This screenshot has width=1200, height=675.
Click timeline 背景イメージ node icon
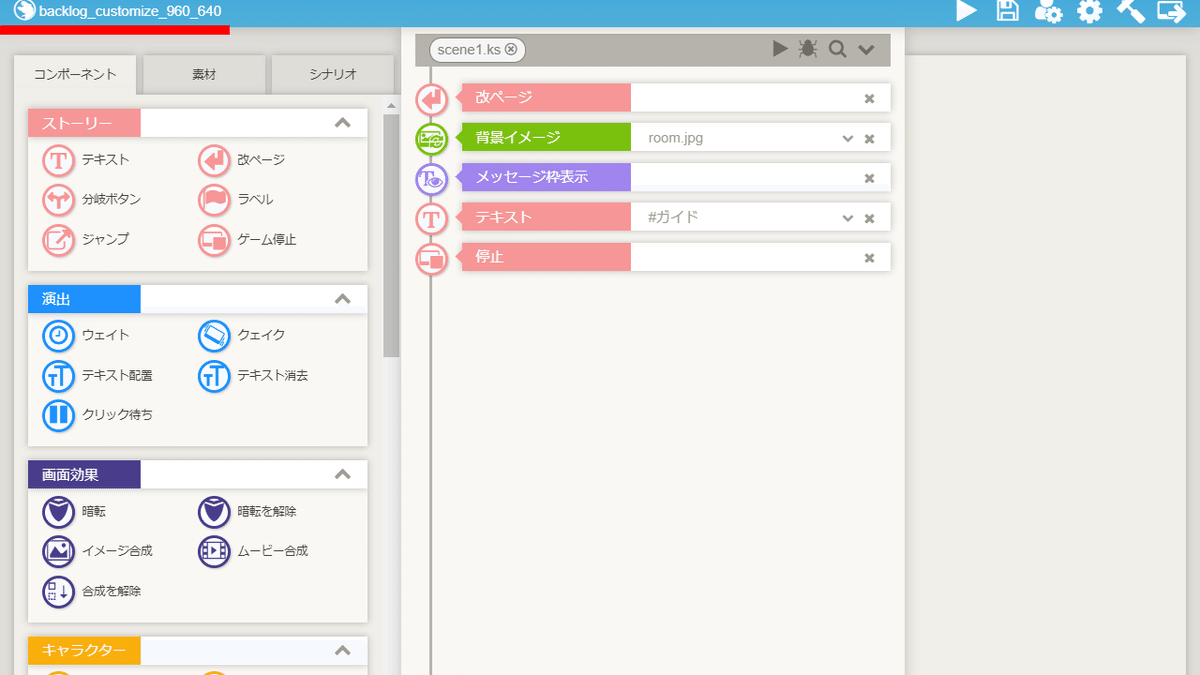coord(432,138)
